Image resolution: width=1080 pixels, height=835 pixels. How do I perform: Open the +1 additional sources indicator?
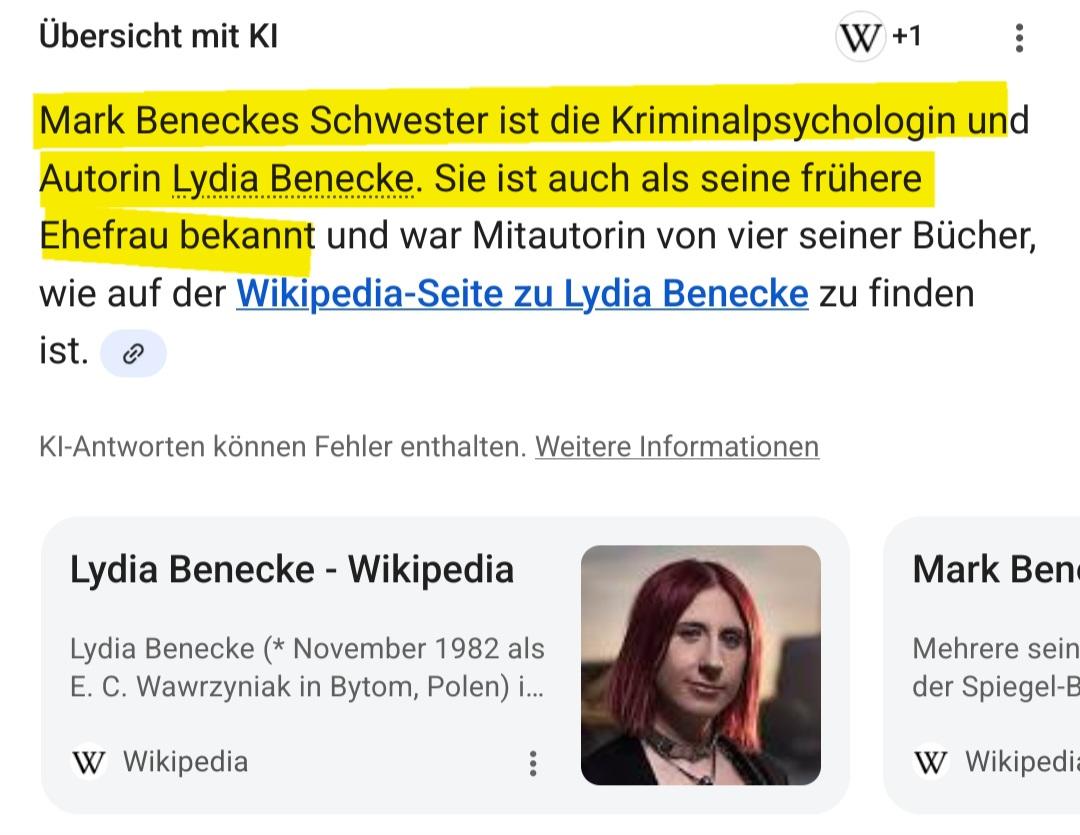906,36
